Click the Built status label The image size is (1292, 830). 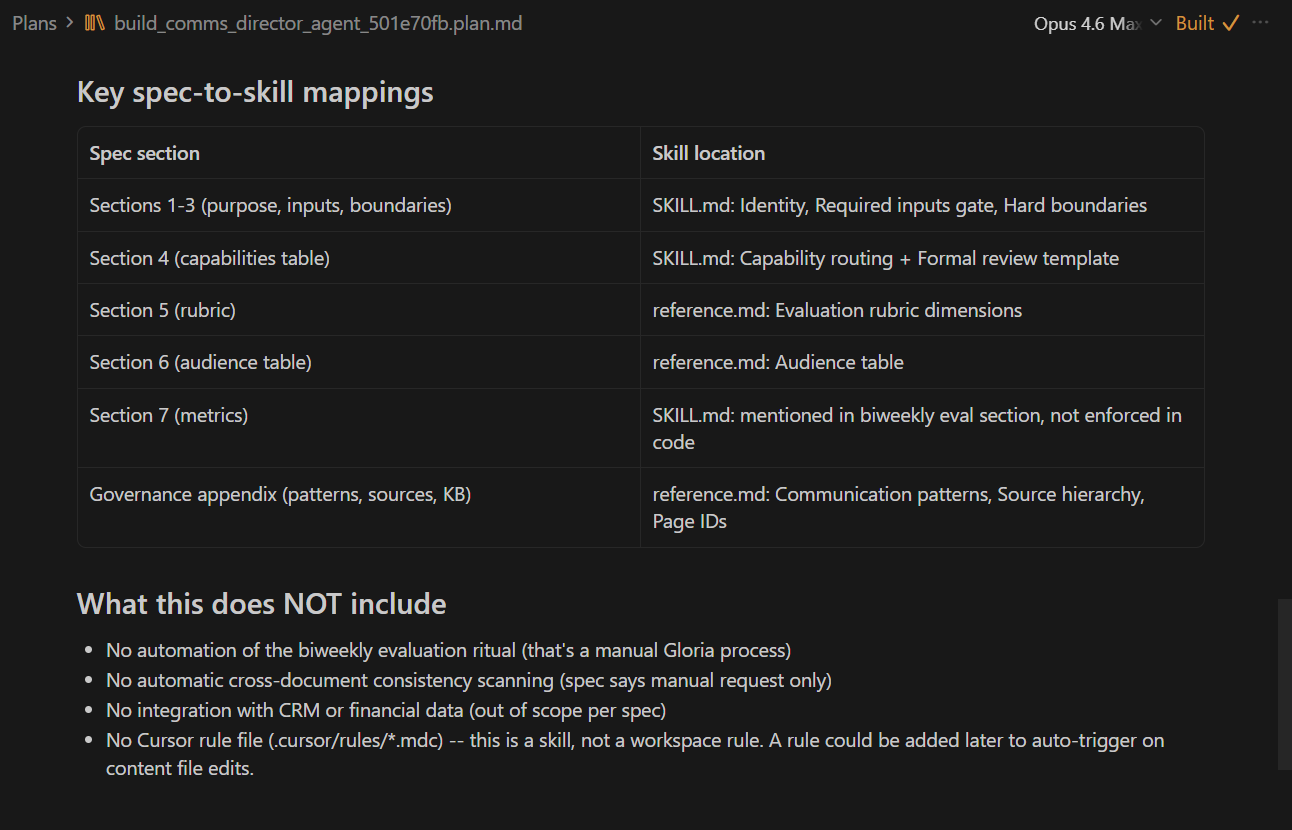pyautogui.click(x=1194, y=23)
